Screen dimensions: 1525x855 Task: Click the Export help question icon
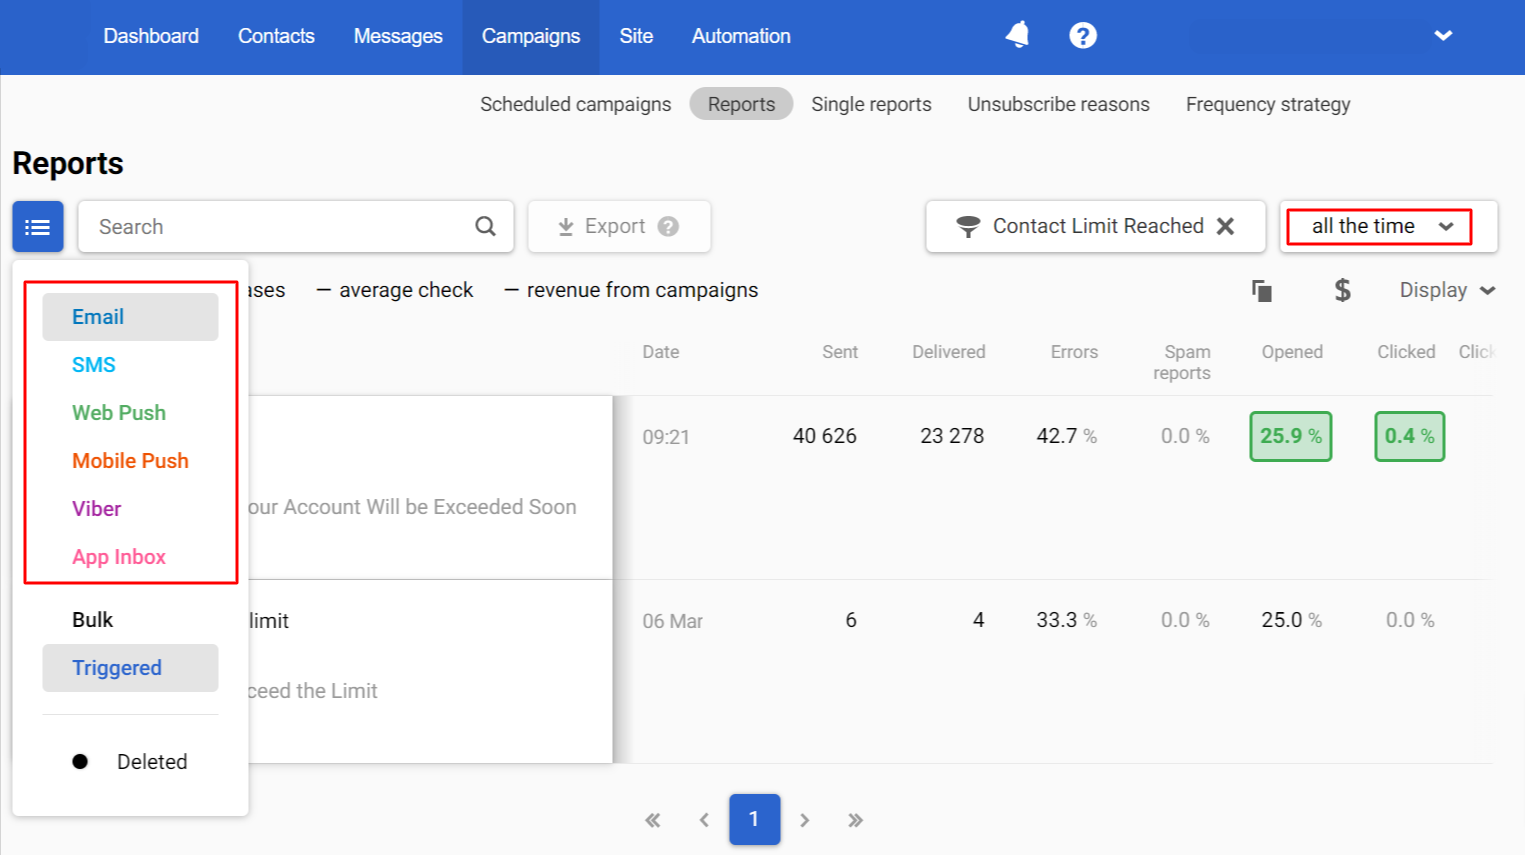click(669, 227)
